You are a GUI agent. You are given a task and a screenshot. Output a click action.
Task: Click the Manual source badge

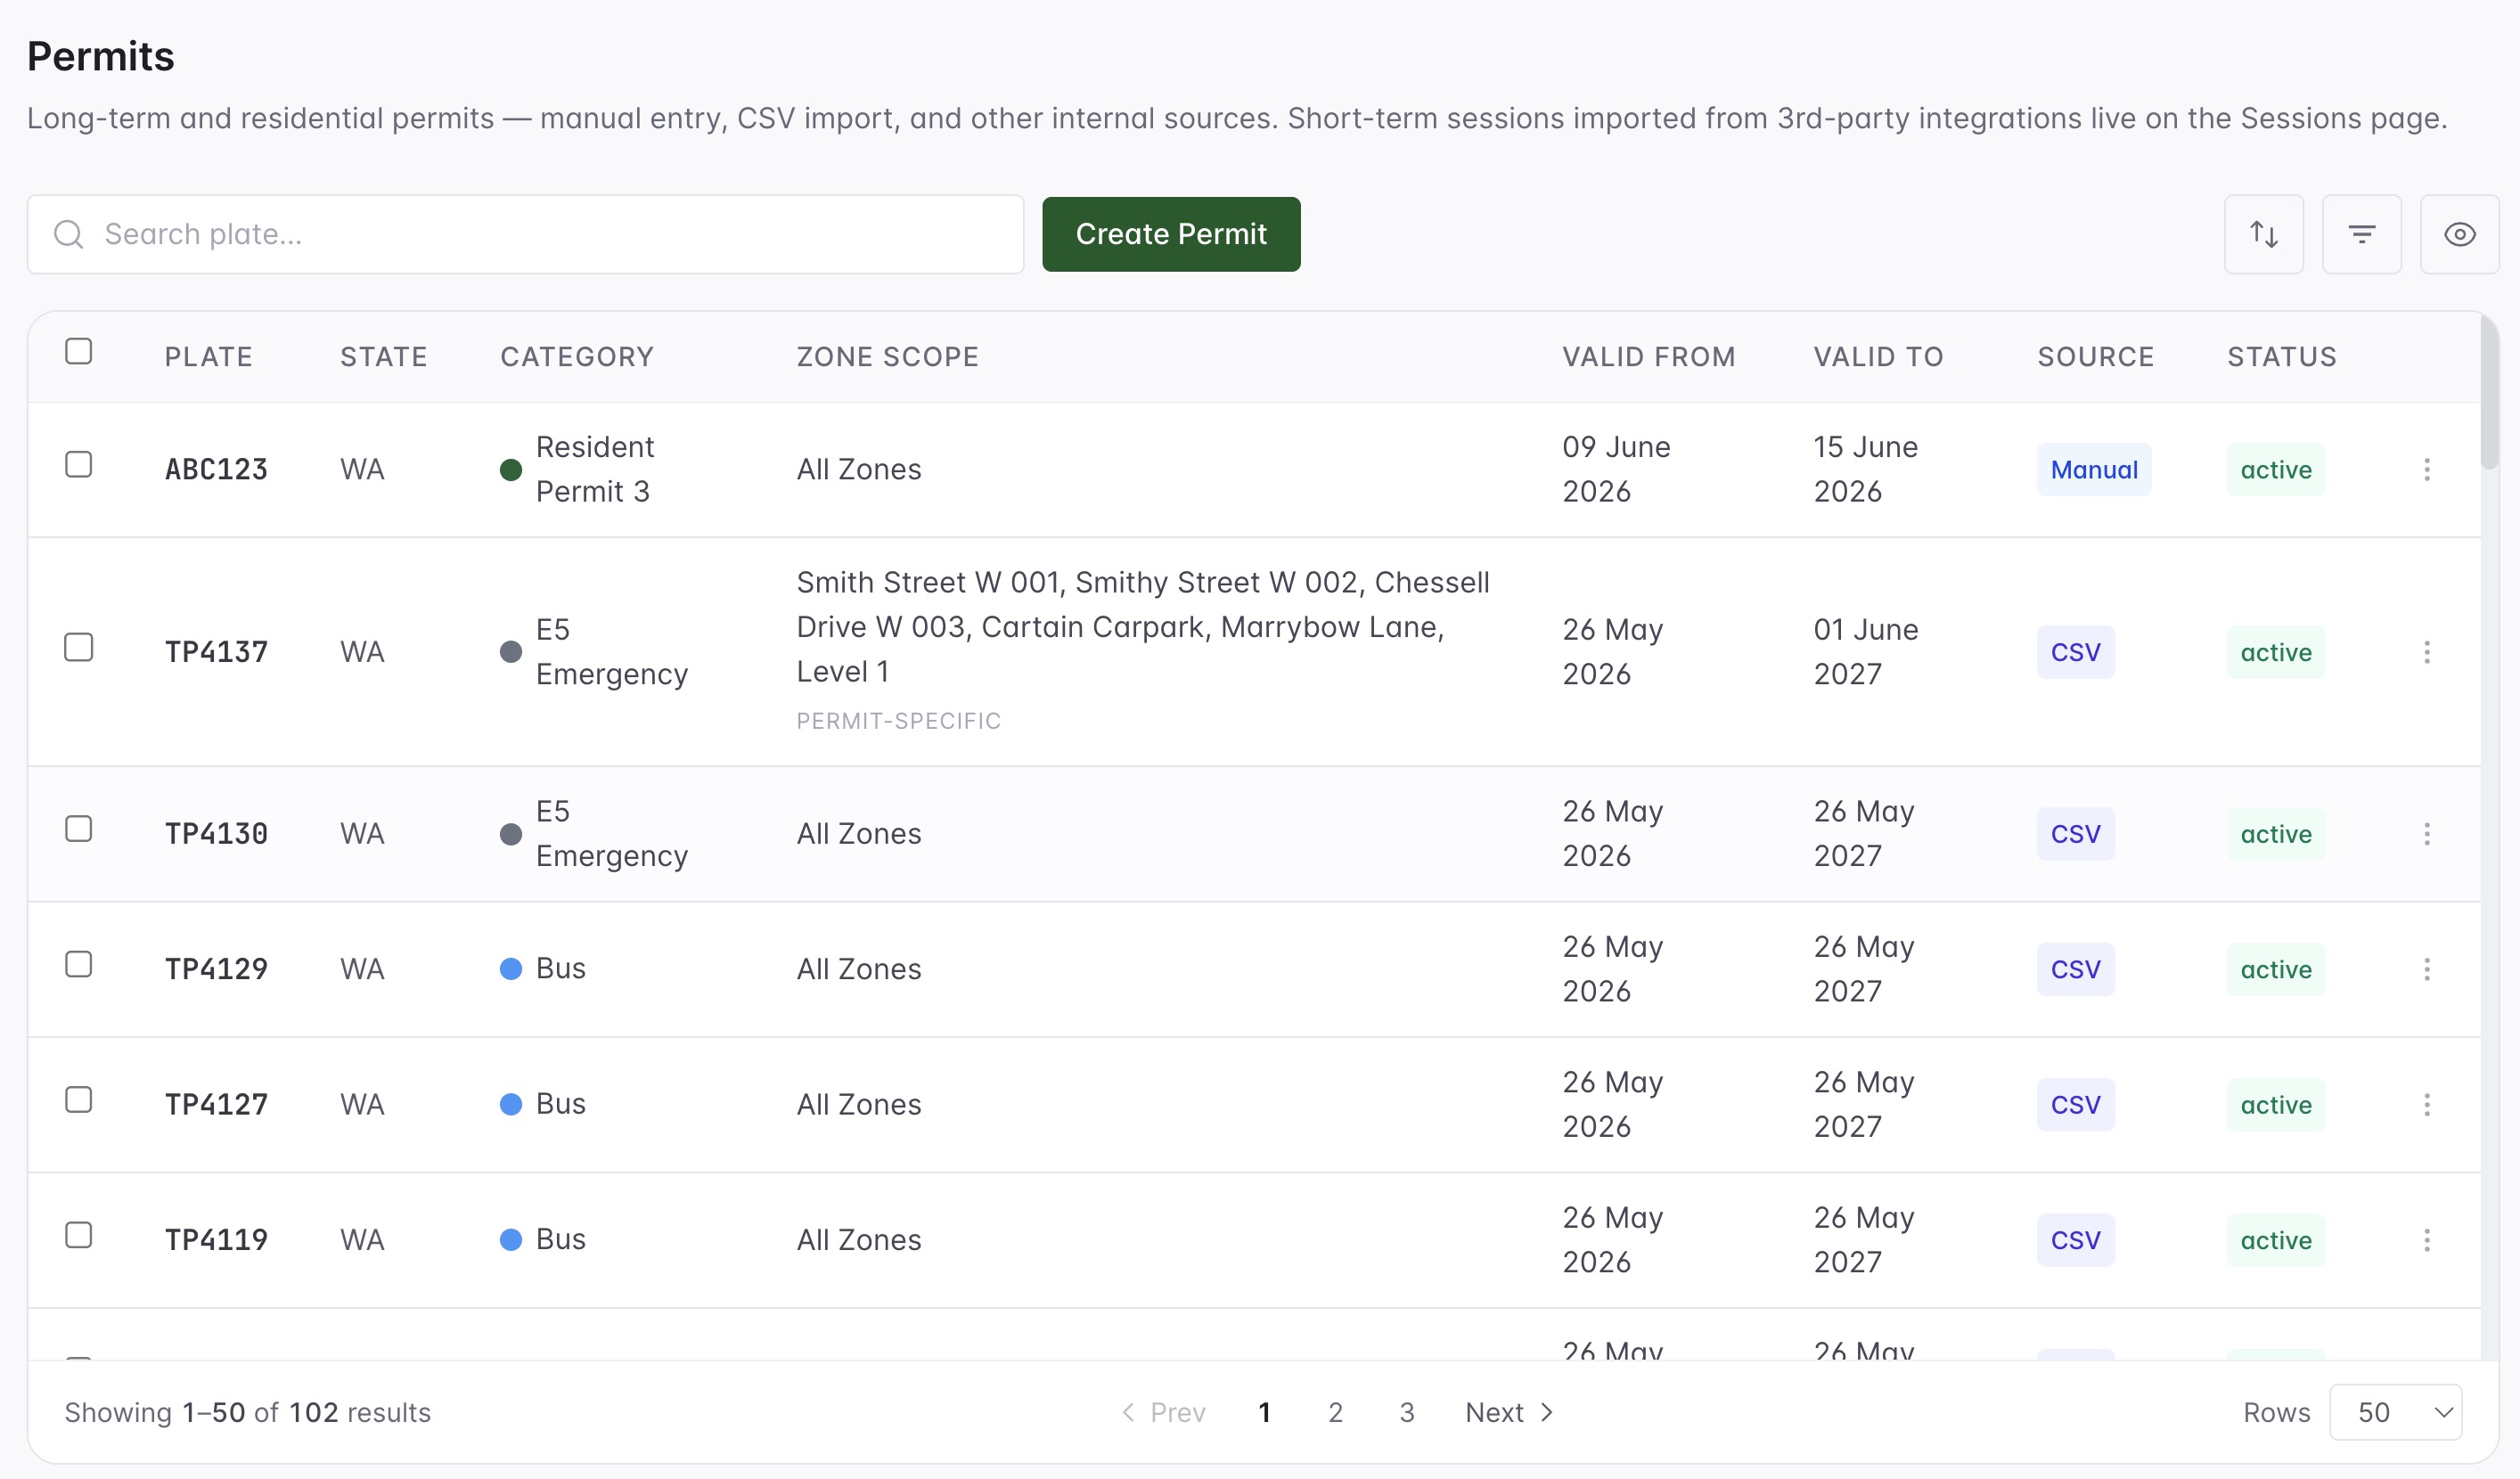coord(2094,469)
